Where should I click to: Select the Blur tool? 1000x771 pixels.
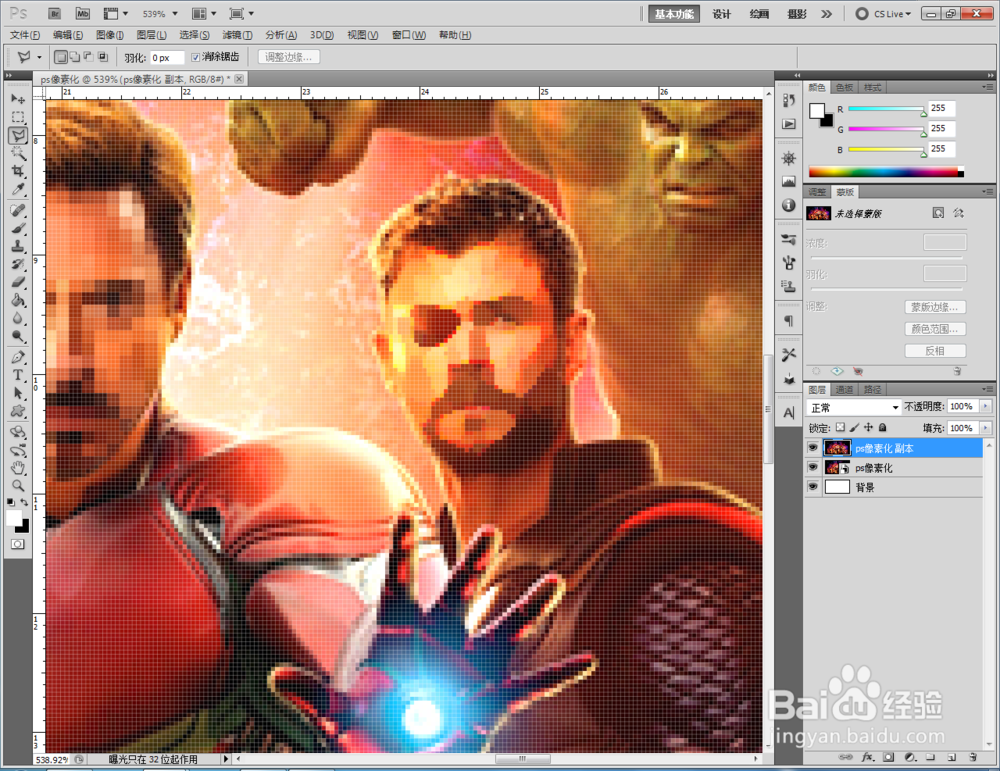coord(18,318)
